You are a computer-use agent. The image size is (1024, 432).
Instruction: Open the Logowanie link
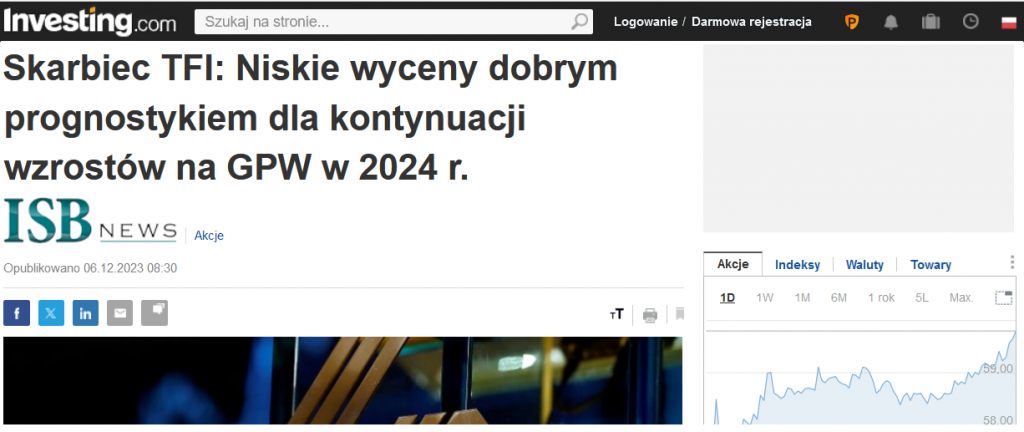pos(645,22)
